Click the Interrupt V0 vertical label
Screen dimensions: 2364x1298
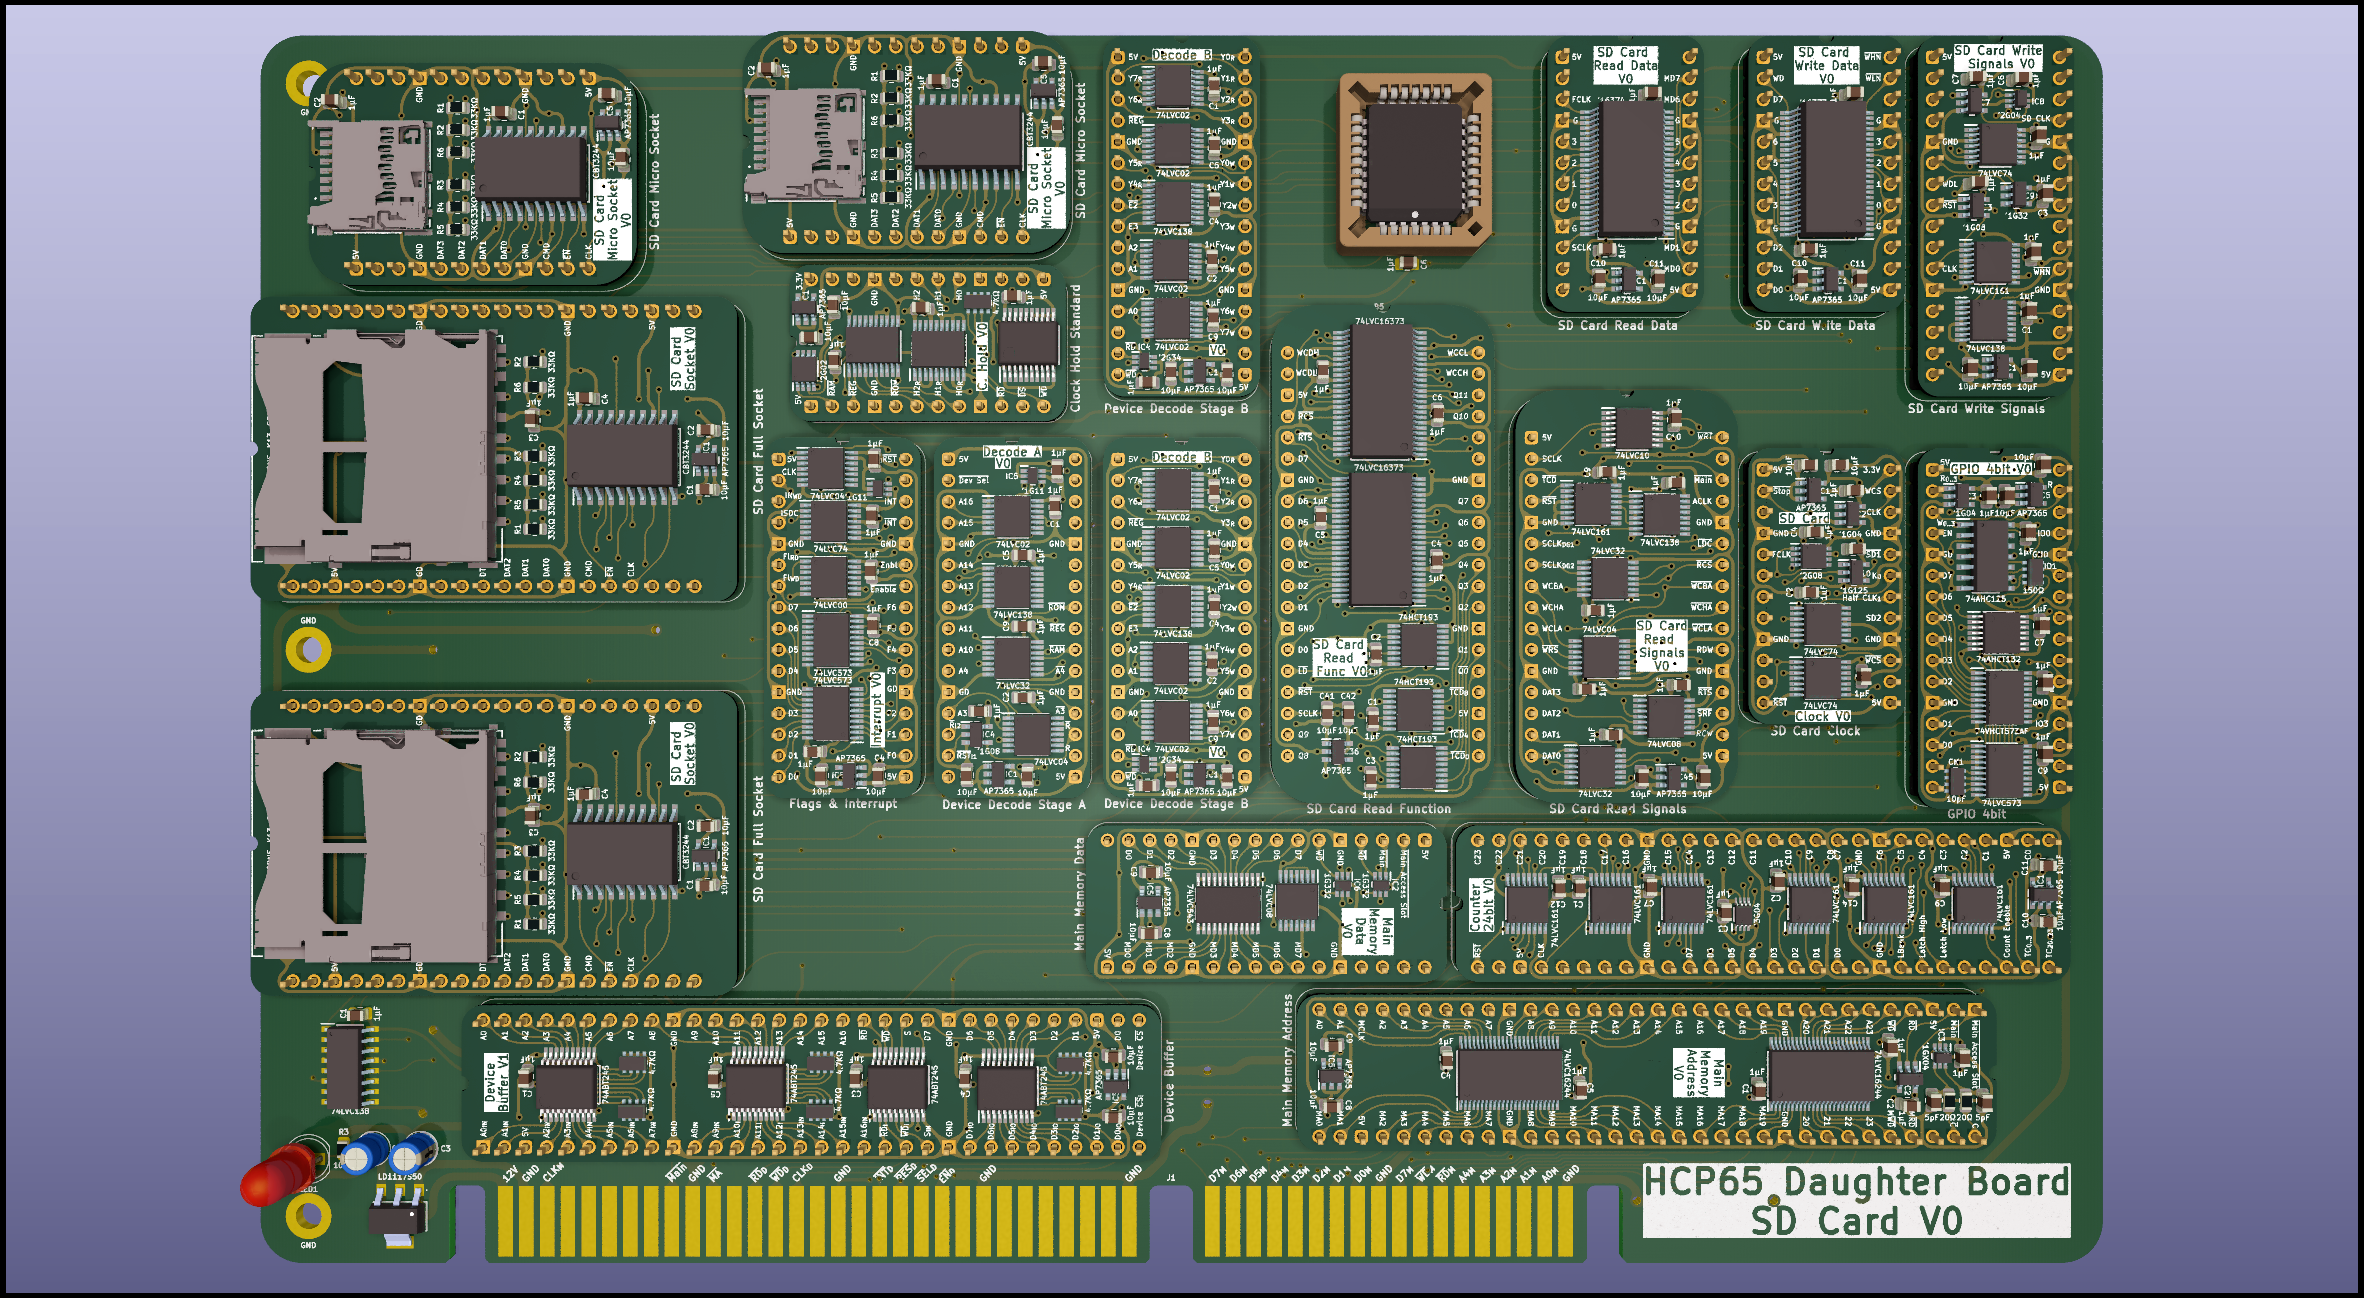tap(876, 708)
